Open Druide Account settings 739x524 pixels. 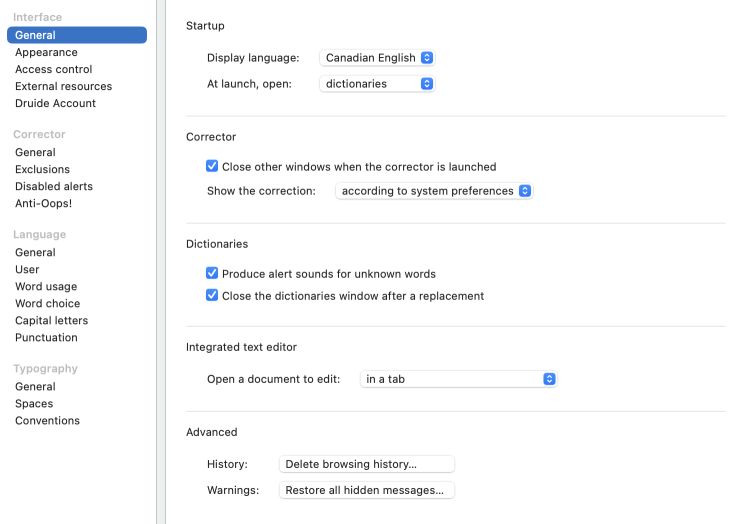(55, 103)
